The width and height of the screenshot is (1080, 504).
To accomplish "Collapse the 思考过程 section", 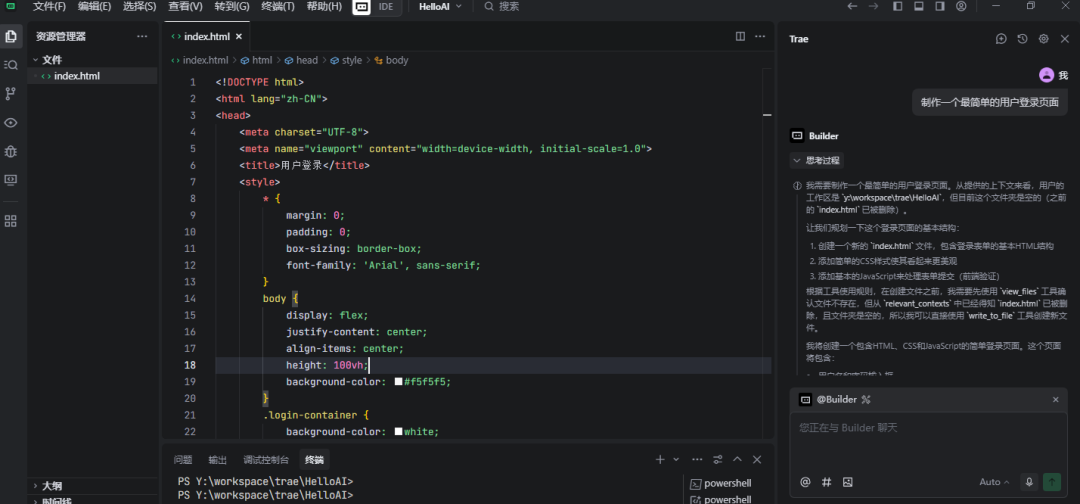I will pos(816,160).
